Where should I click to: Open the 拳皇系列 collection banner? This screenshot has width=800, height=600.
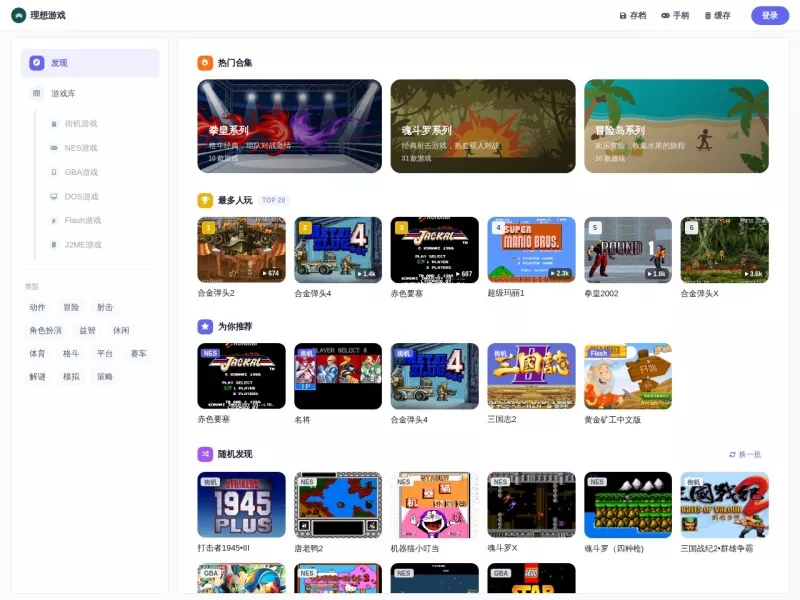(x=289, y=126)
